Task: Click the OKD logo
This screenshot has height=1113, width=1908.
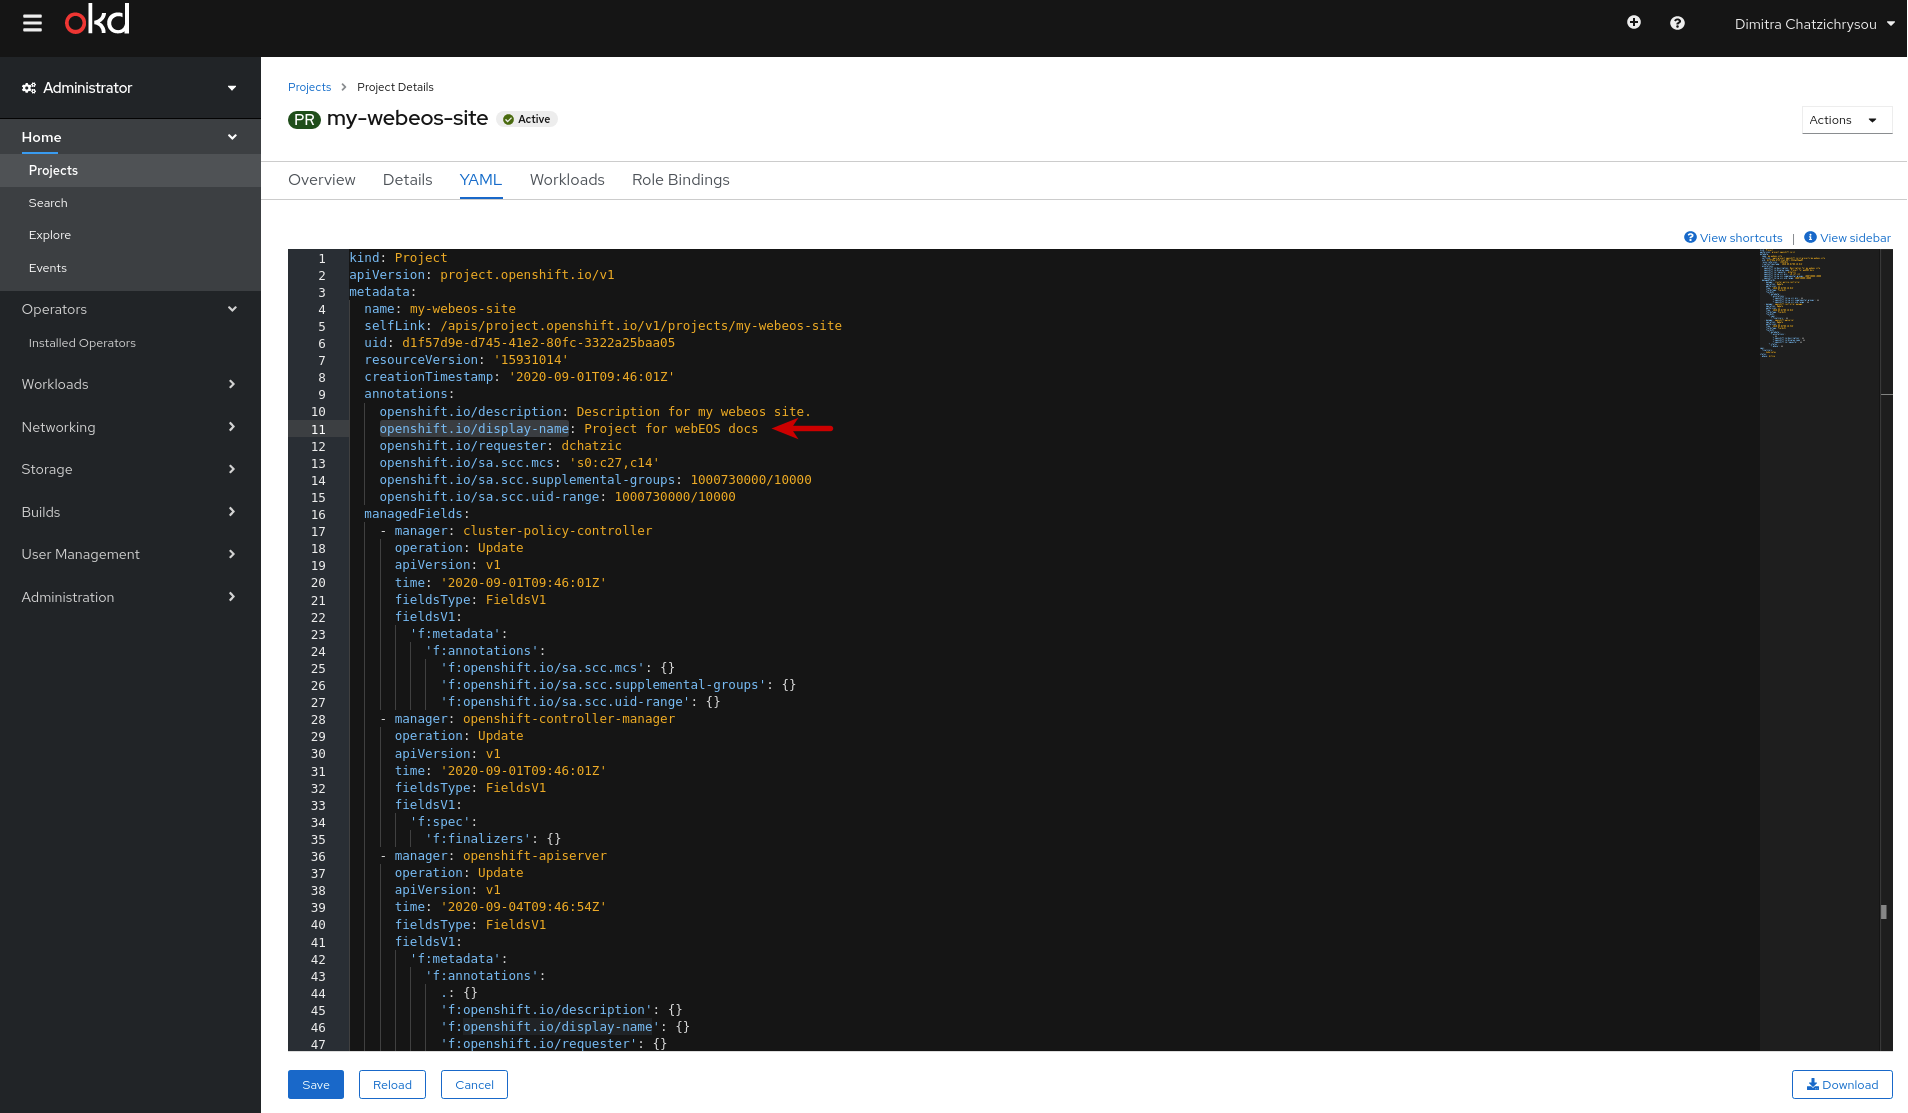Action: 97,20
